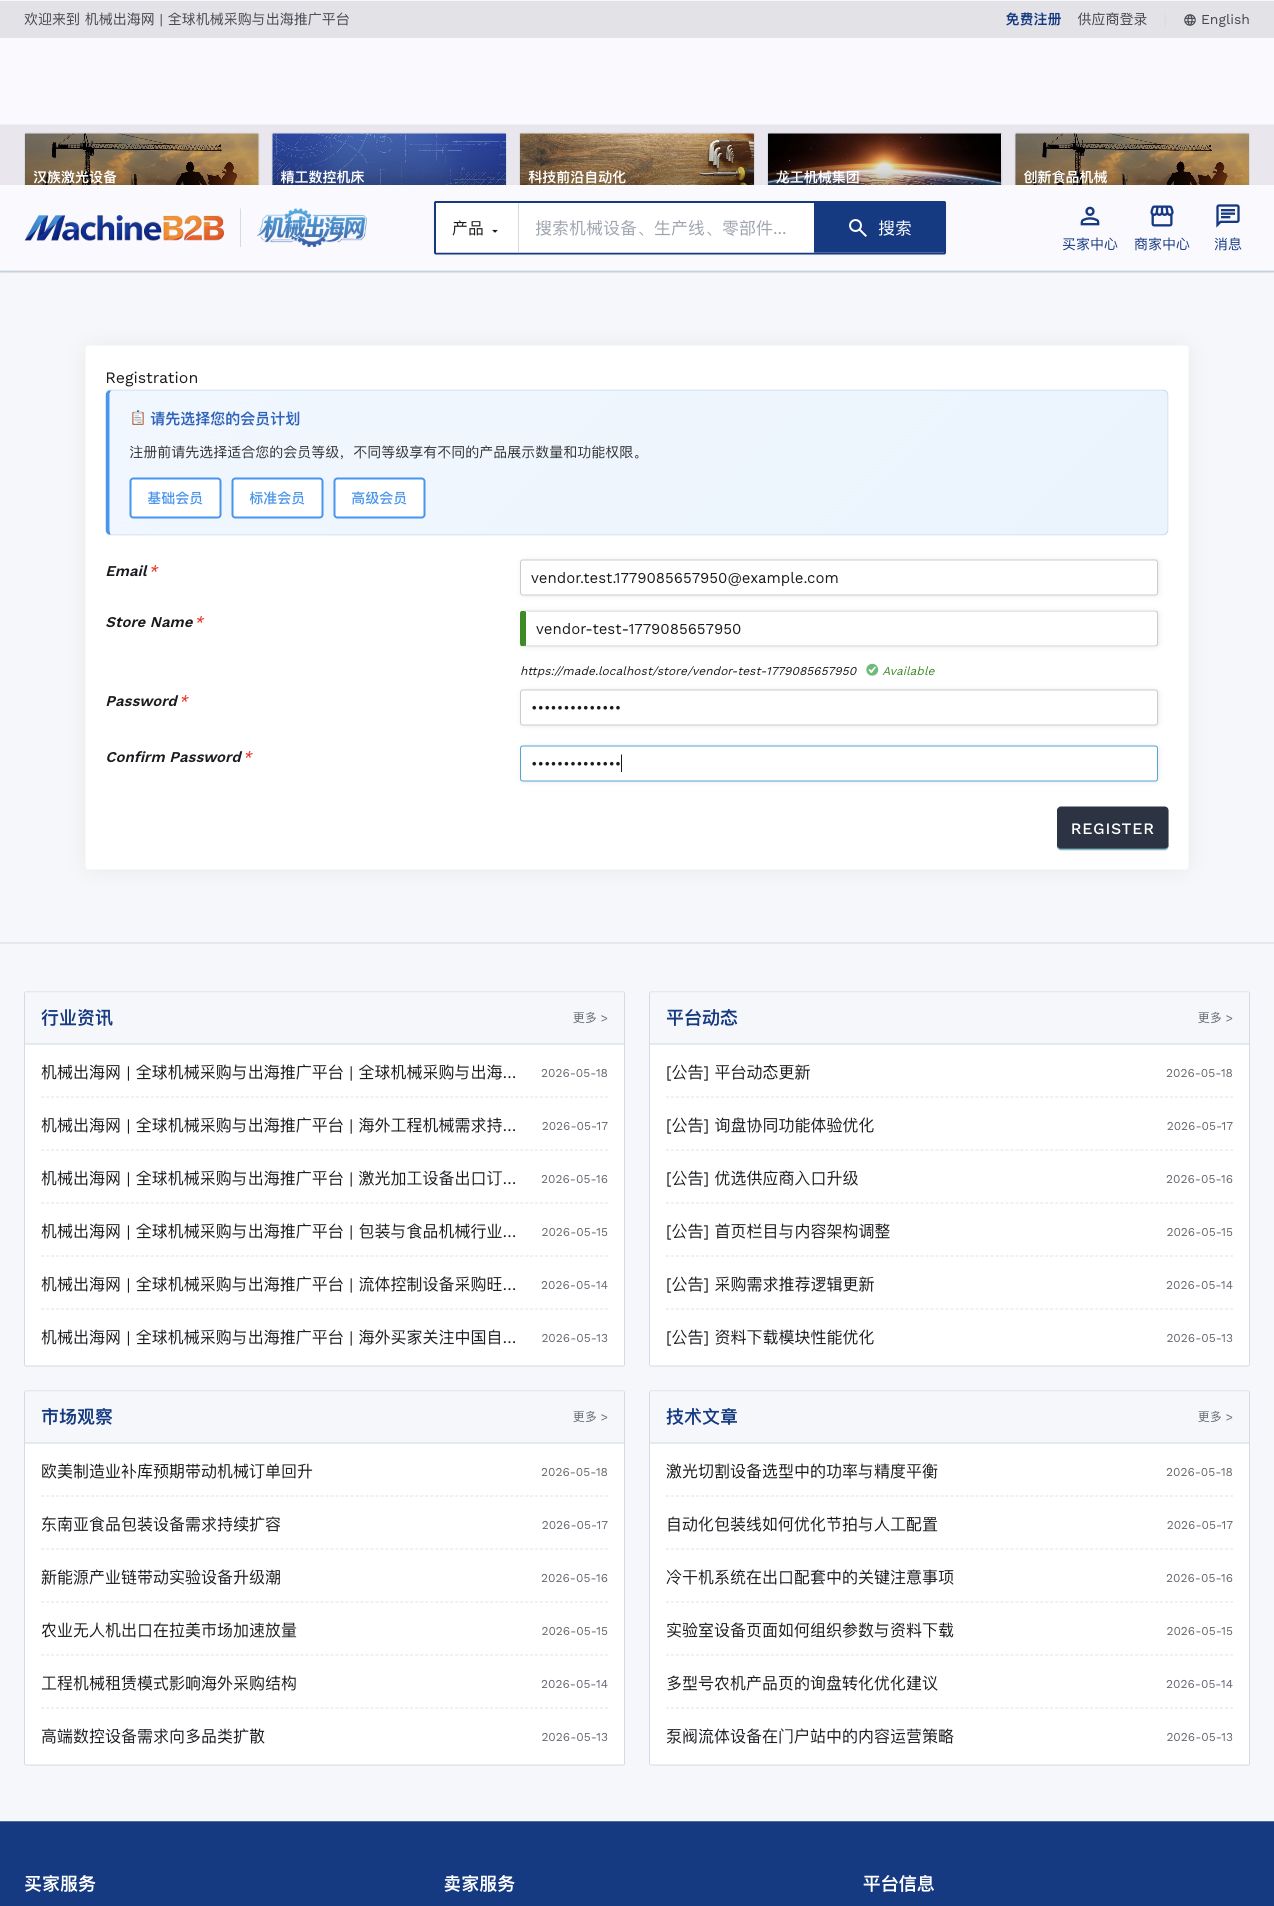Click the MachineB2B logo
Screen dimensions: 1274x1906
point(125,228)
